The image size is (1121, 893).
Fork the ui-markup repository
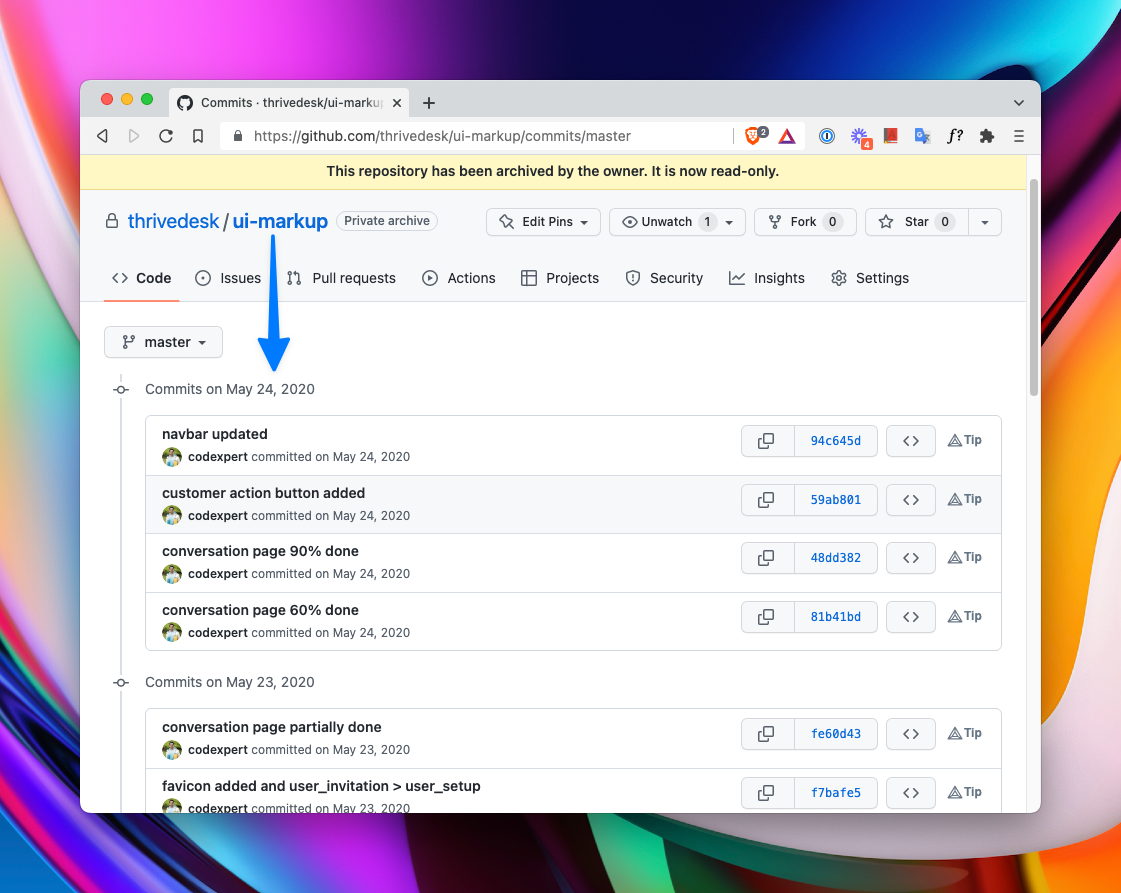pyautogui.click(x=805, y=222)
